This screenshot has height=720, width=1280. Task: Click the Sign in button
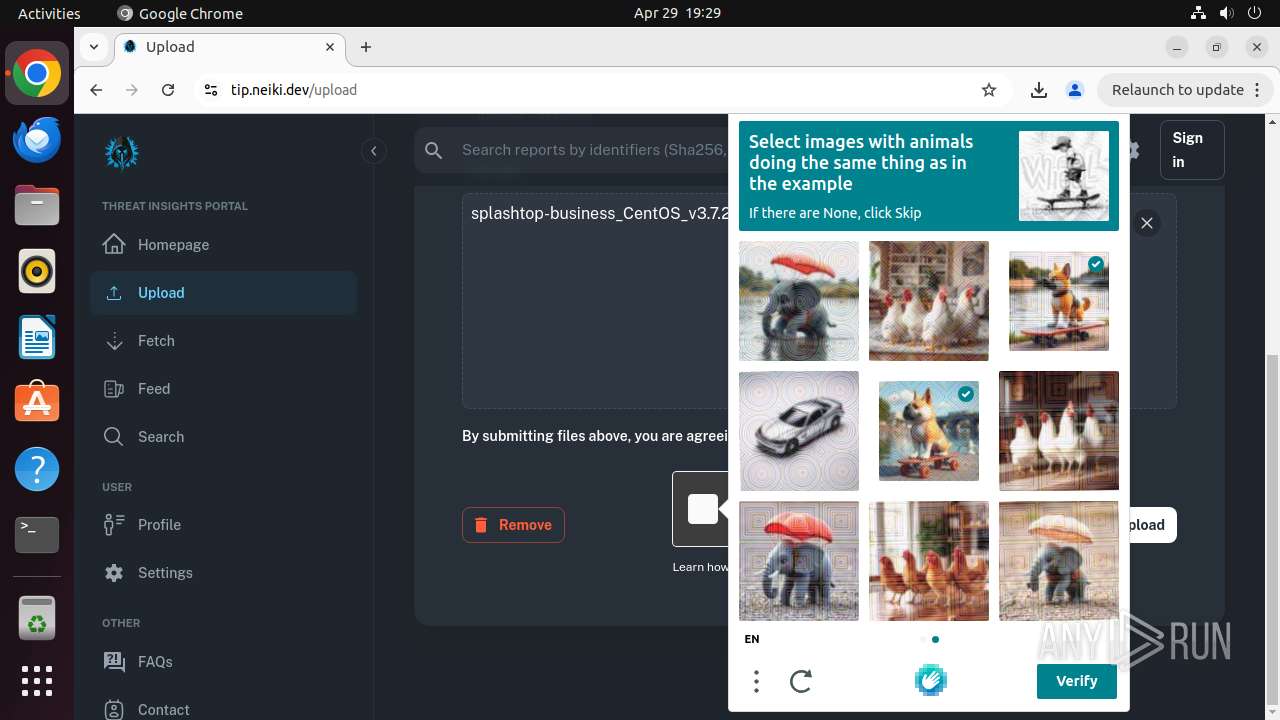coord(1192,150)
